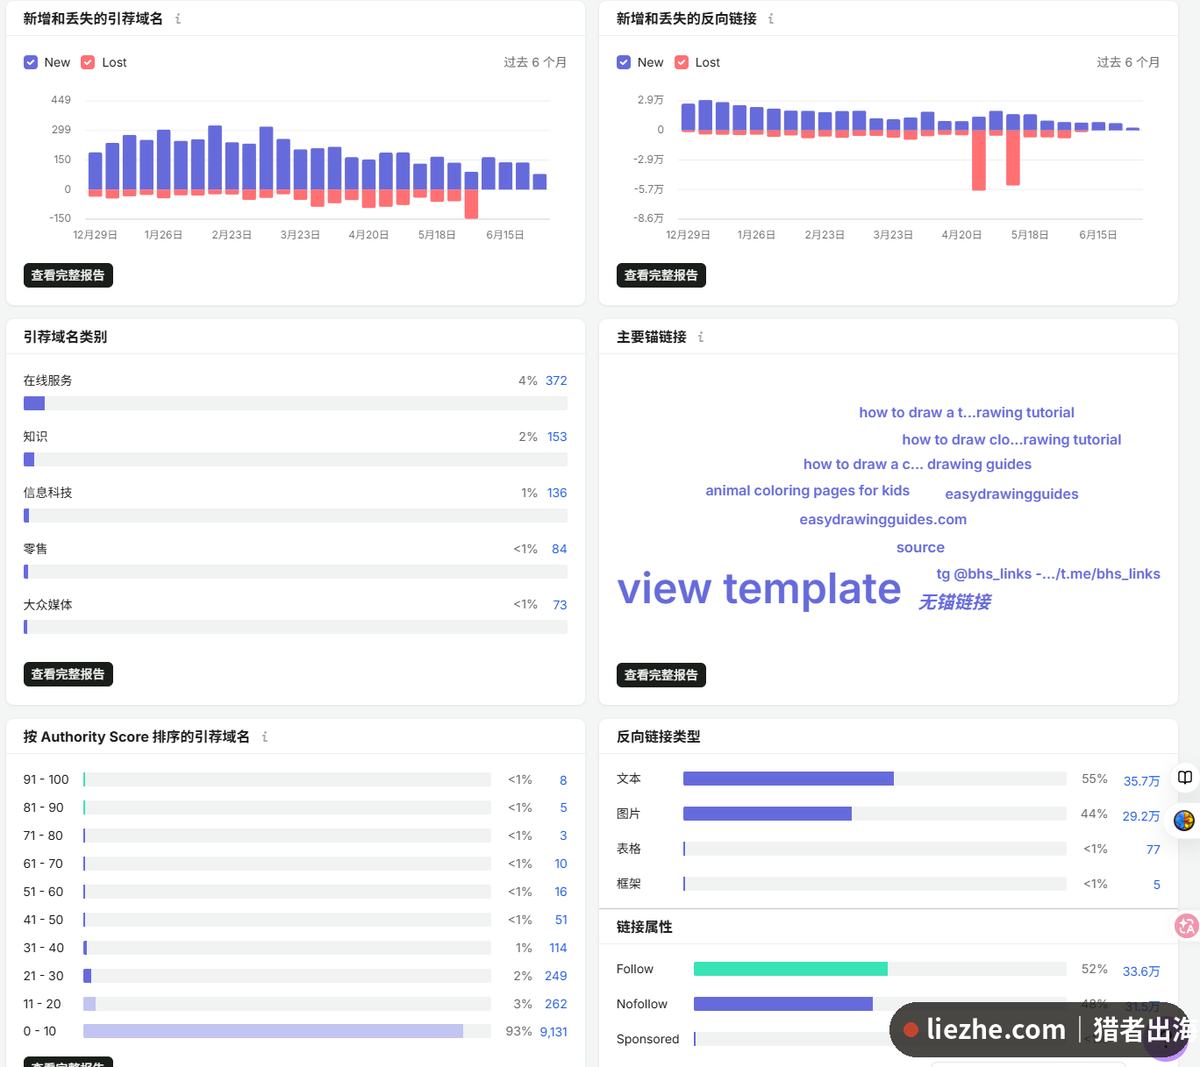
Task: Click 114 count for score 31 - 40
Action: 558,948
